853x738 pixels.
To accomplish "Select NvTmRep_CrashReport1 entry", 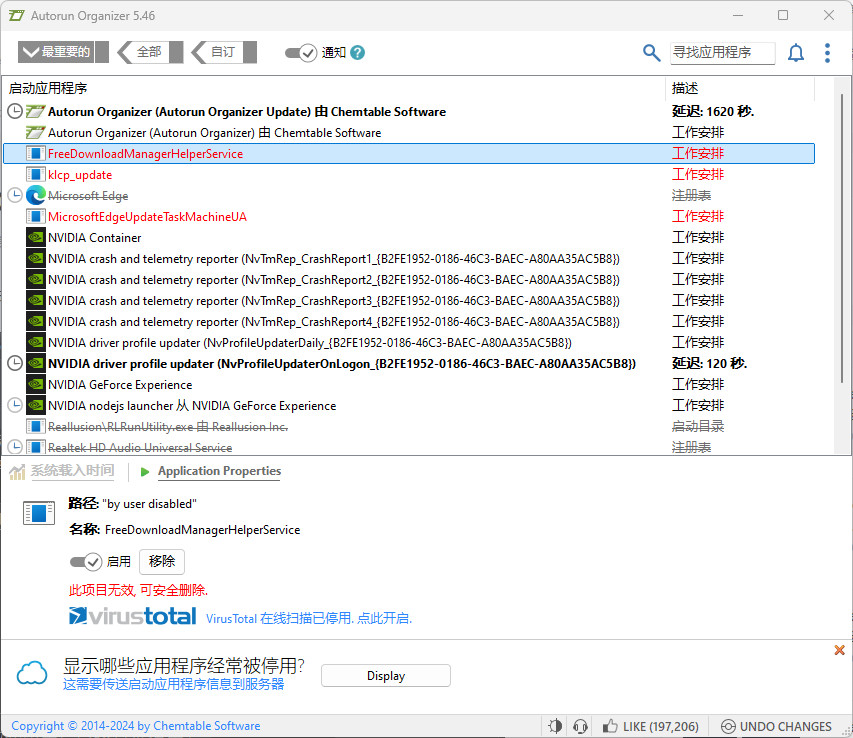I will (x=409, y=258).
